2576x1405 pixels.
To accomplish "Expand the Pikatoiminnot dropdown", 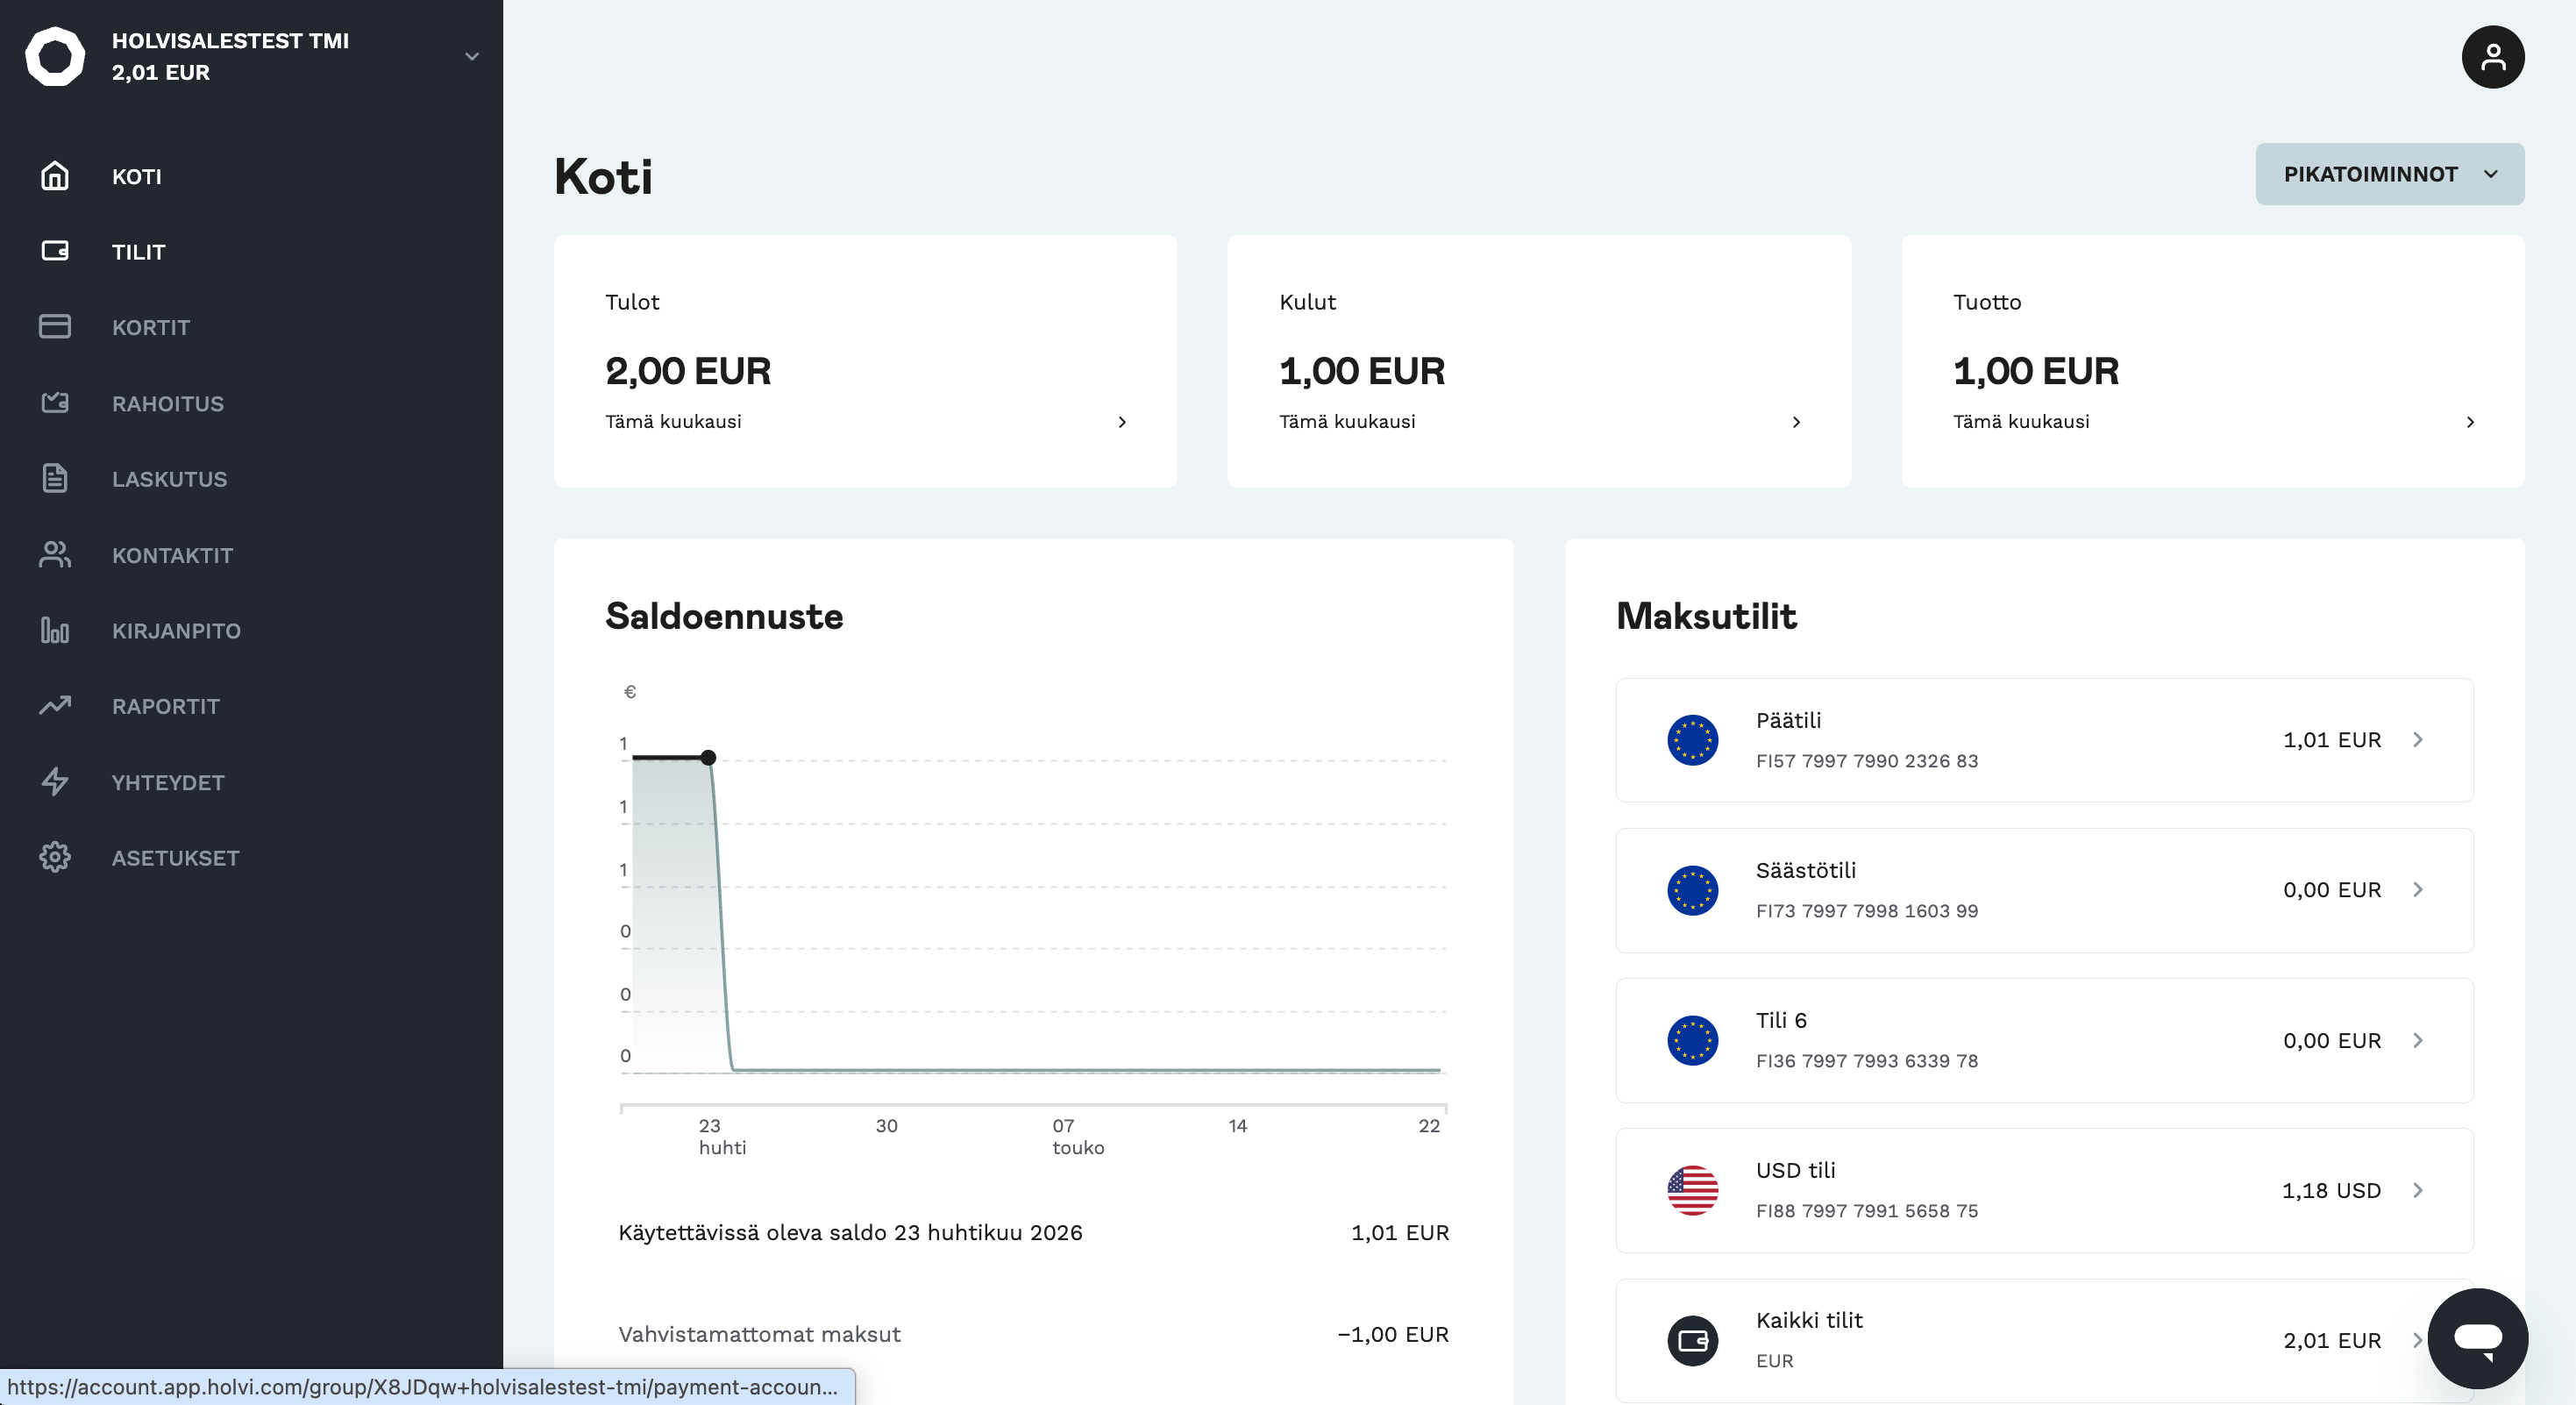I will point(2389,174).
